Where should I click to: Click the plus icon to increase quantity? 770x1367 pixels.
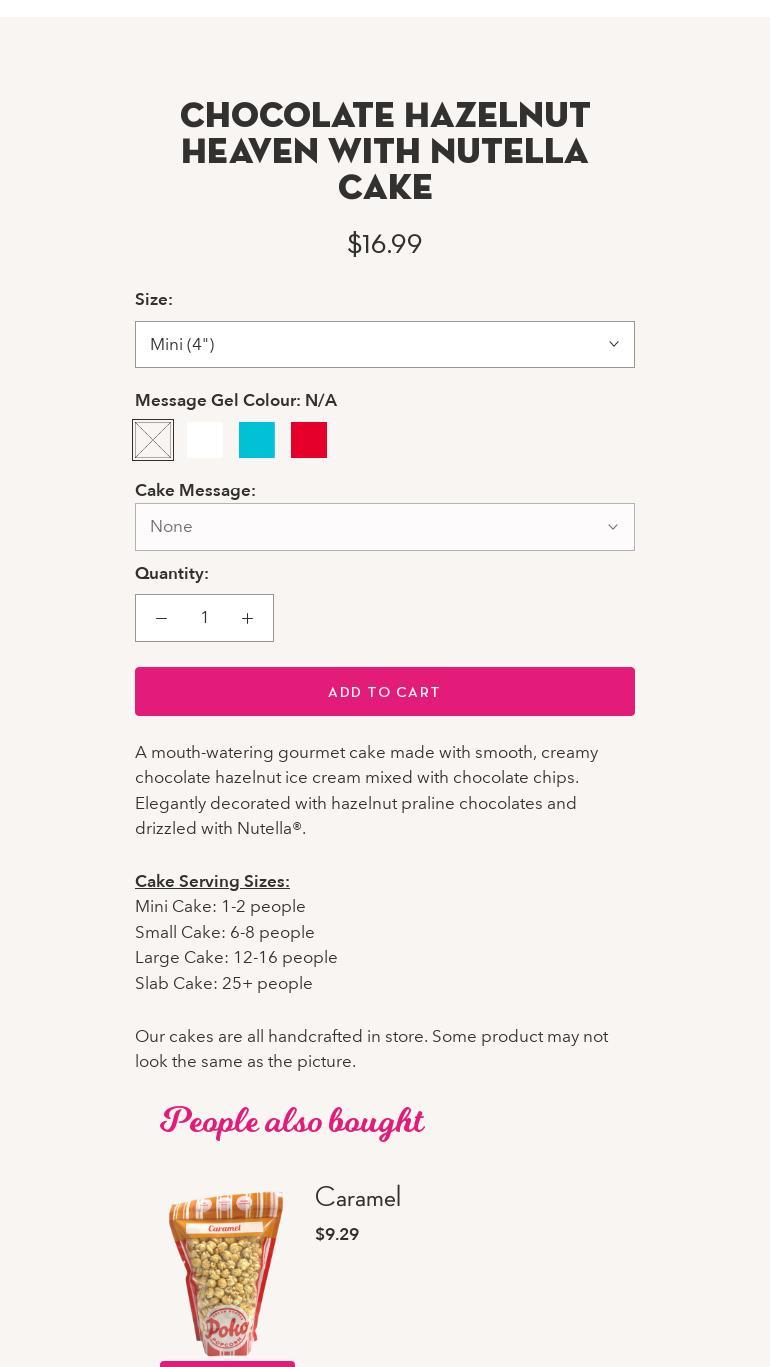(247, 619)
